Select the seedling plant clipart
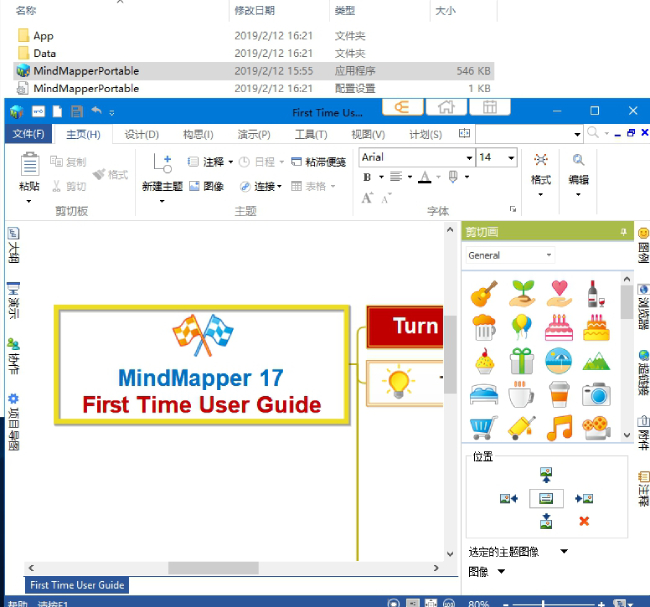The height and width of the screenshot is (607, 650). (522, 294)
